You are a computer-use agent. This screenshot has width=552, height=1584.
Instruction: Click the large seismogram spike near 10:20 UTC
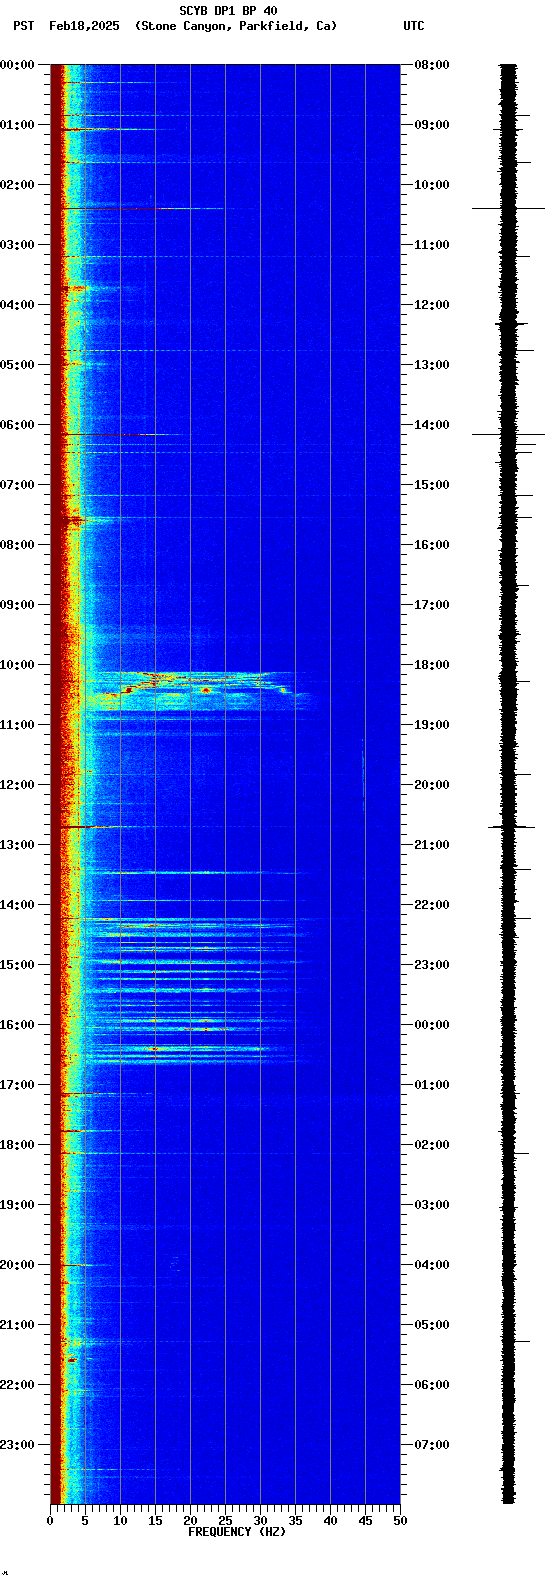pyautogui.click(x=508, y=208)
